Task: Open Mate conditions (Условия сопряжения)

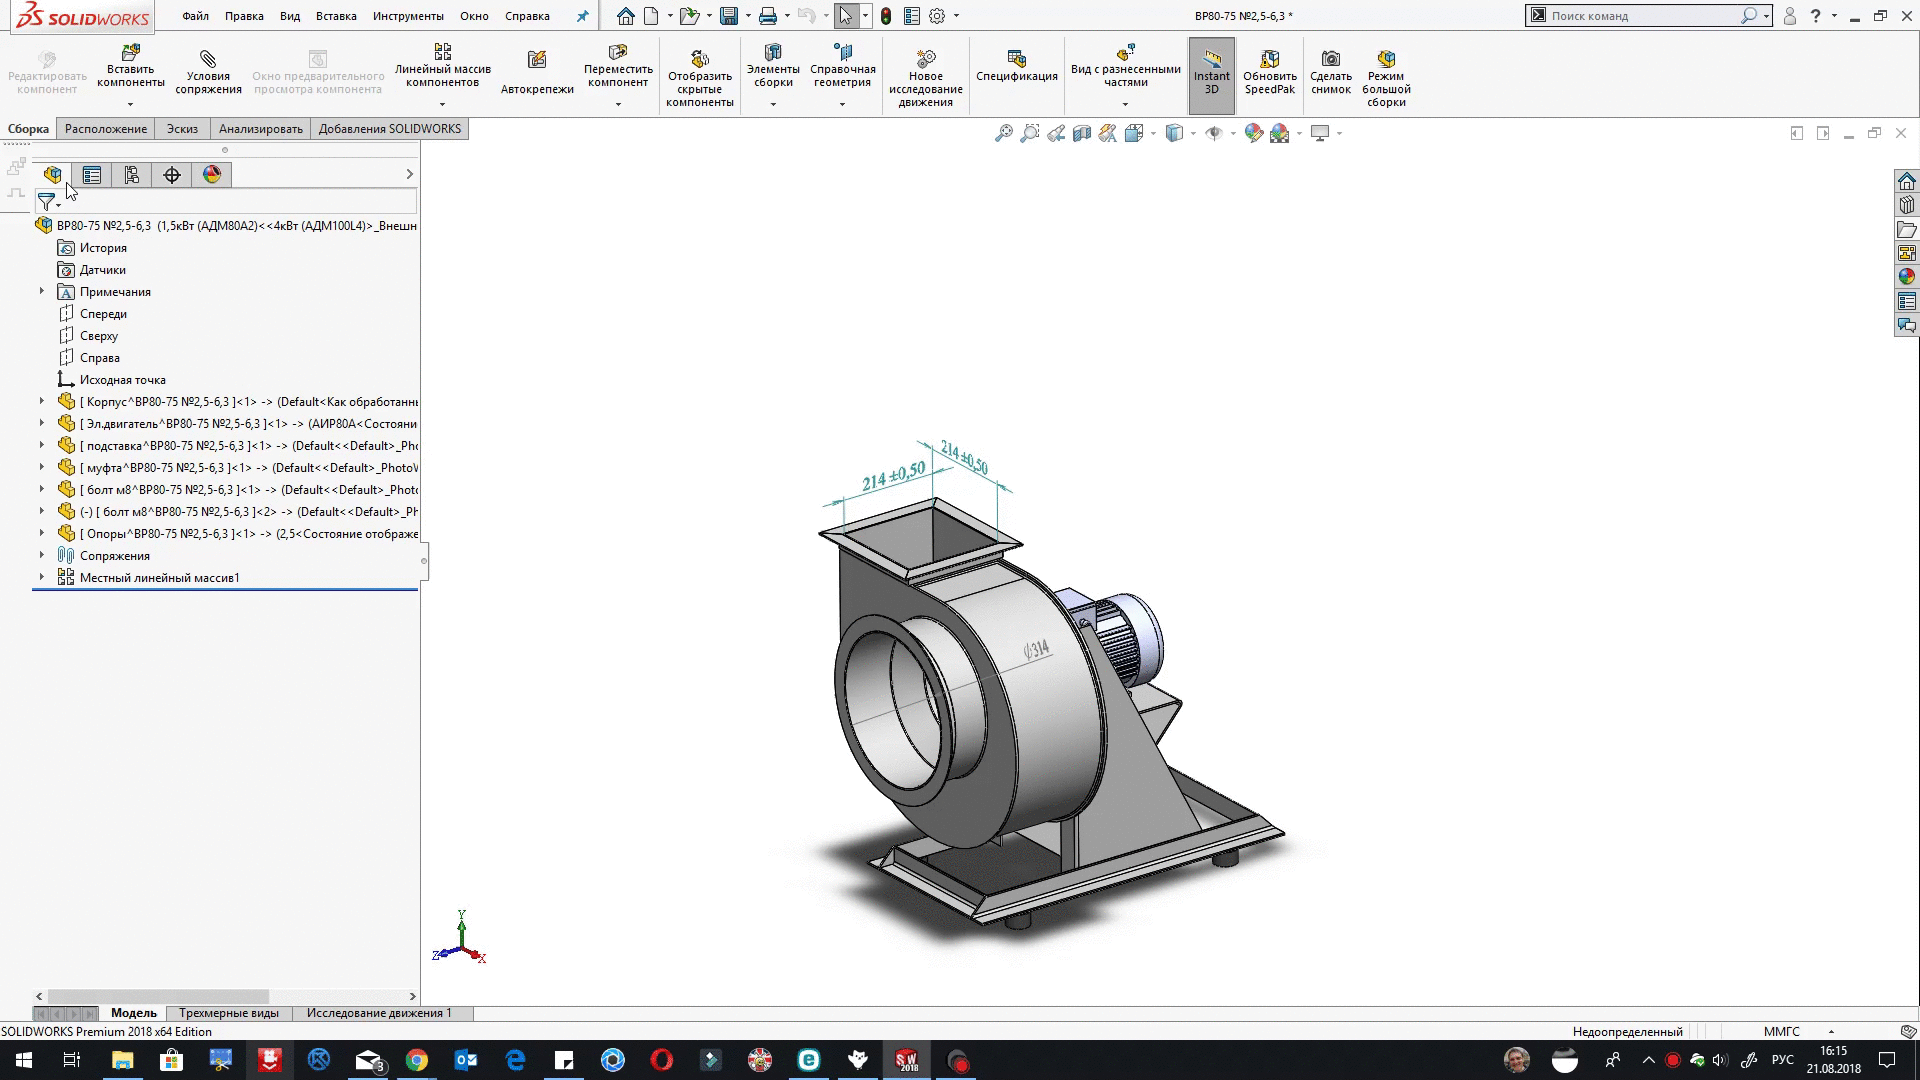Action: [208, 60]
